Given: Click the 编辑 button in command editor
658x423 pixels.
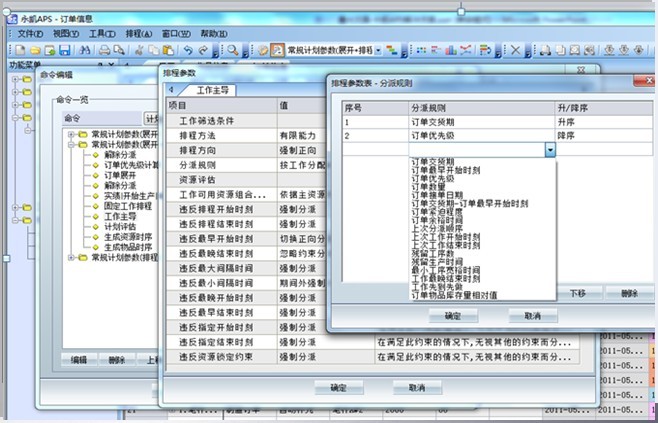Looking at the screenshot, I should click(78, 360).
